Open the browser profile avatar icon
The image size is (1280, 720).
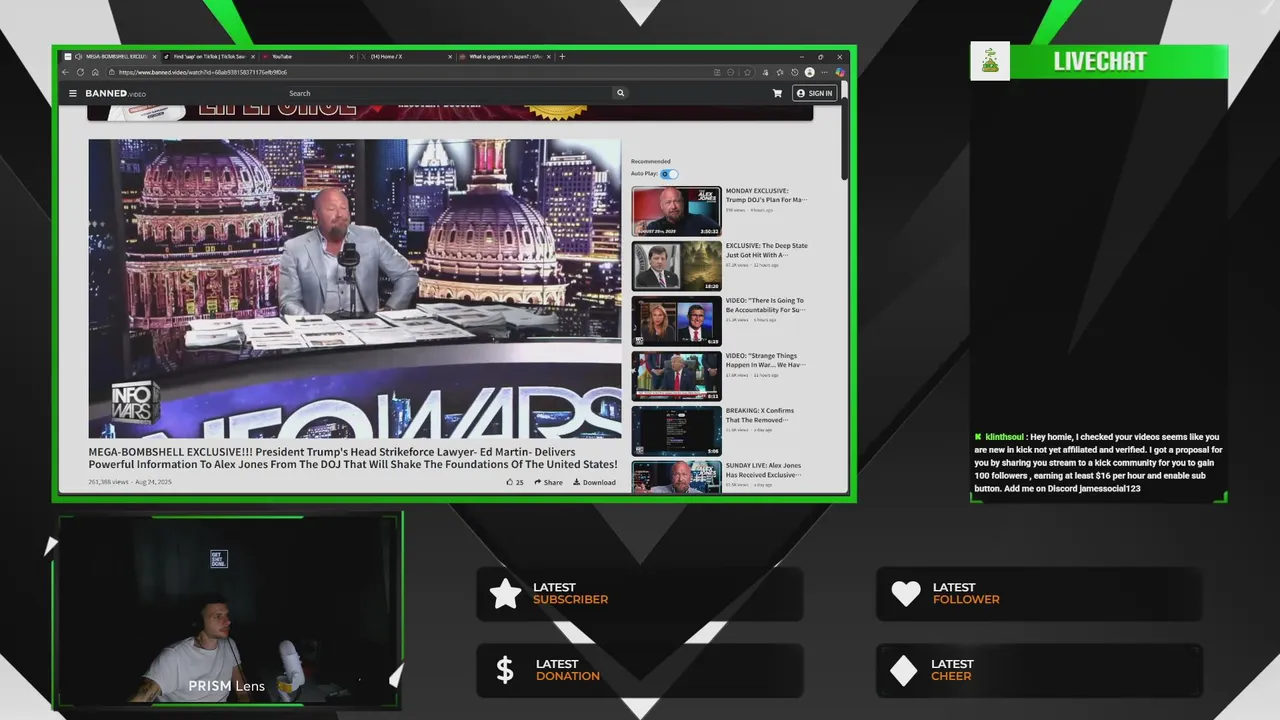[810, 72]
